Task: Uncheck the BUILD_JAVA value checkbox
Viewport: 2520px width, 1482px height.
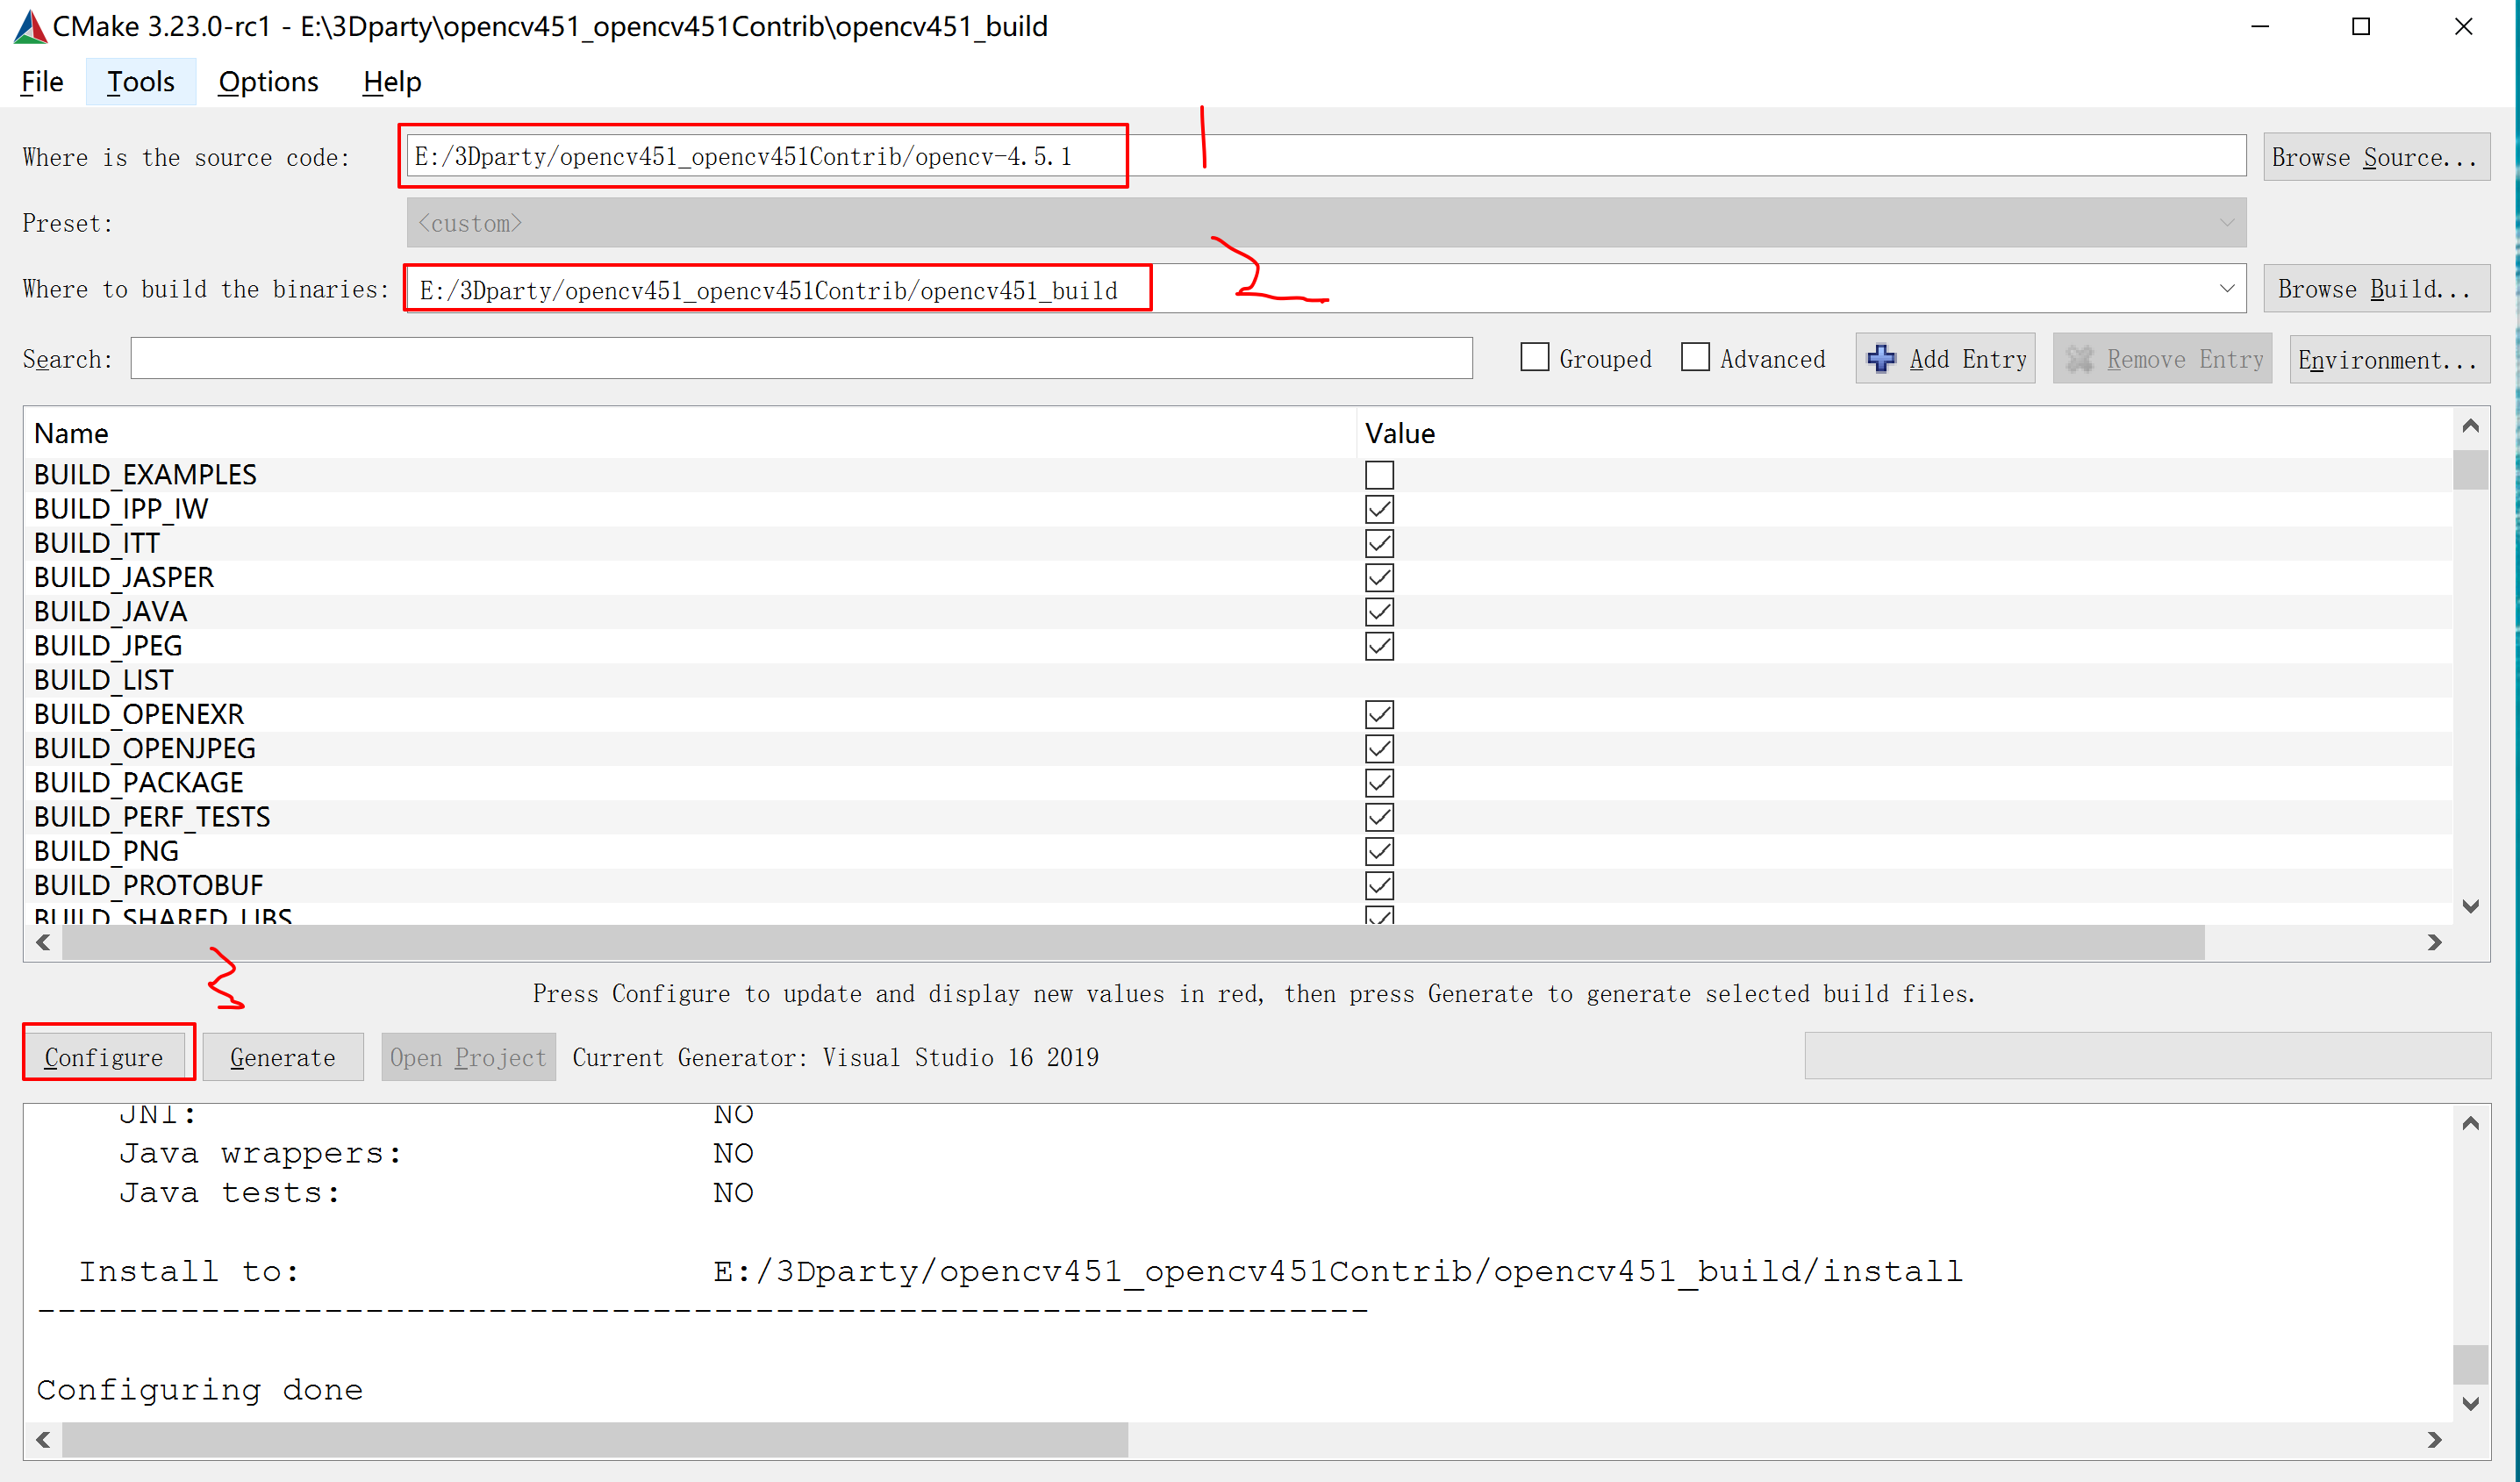Action: (1379, 612)
